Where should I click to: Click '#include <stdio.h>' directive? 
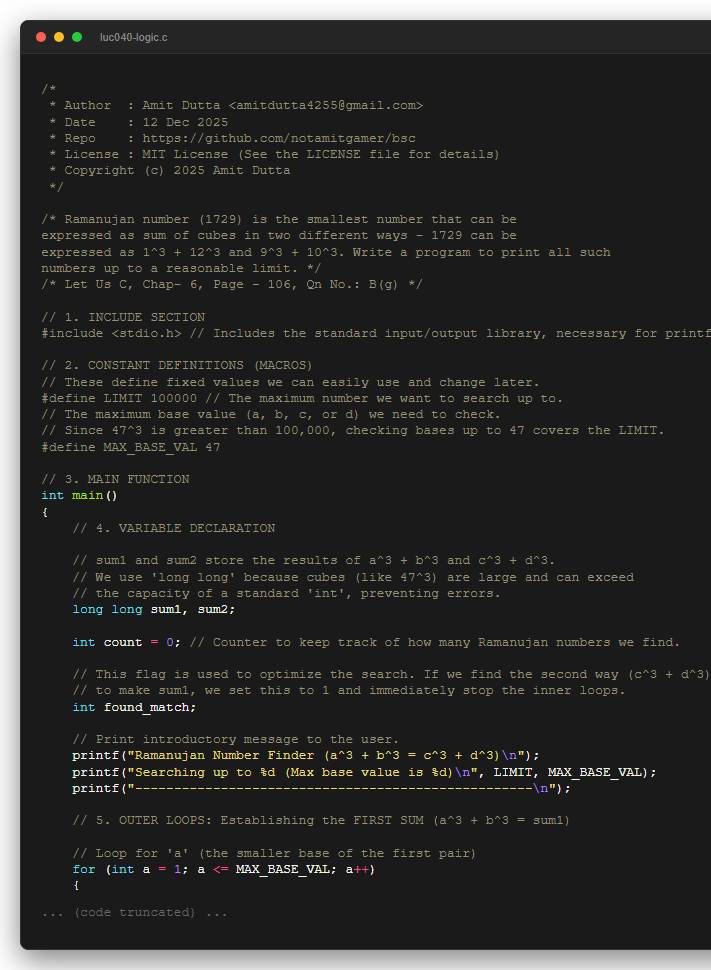[111, 333]
